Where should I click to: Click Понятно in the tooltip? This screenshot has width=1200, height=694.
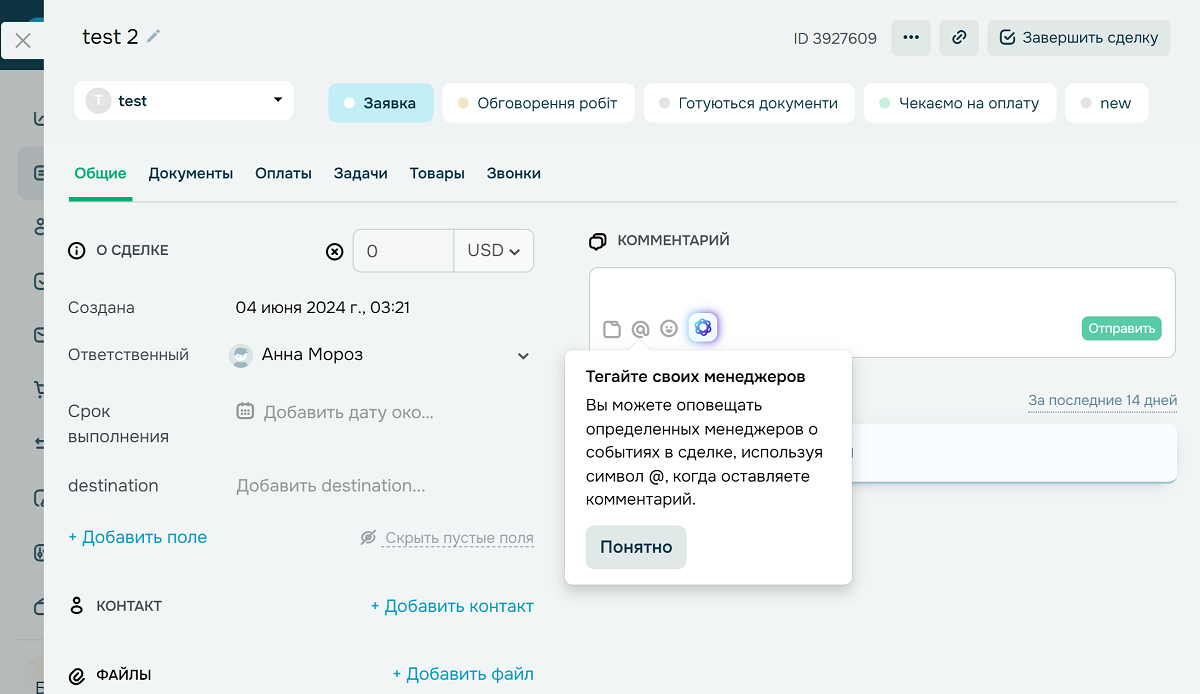point(636,547)
